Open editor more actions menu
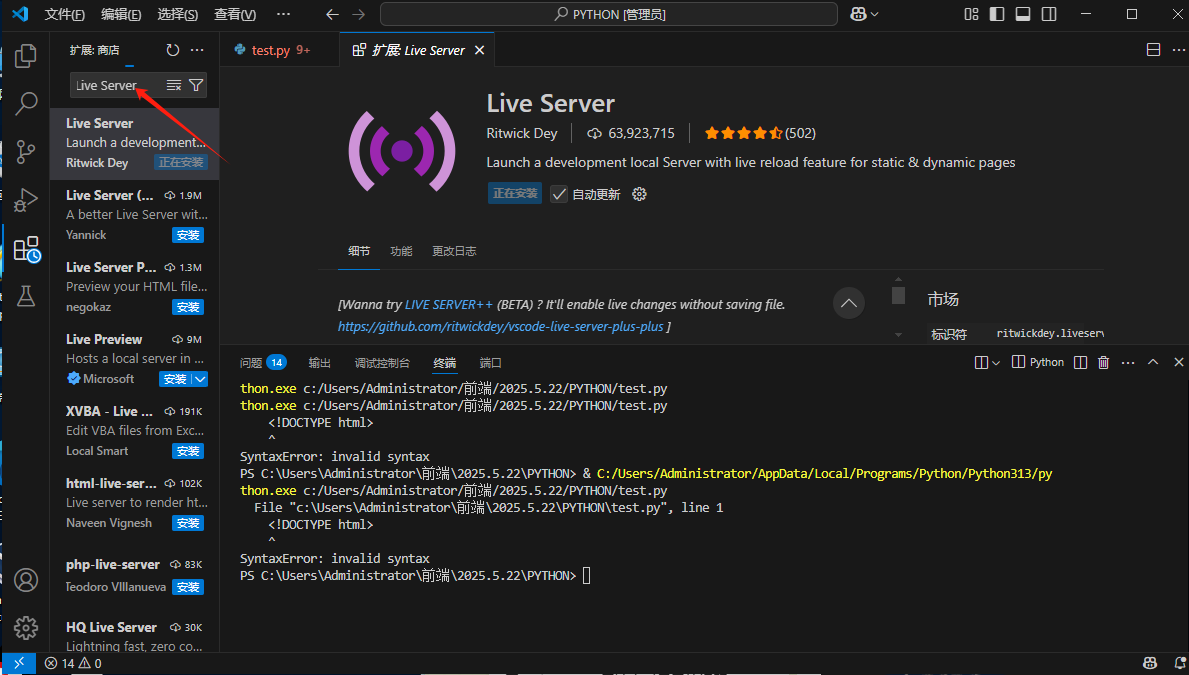 pyautogui.click(x=1178, y=50)
